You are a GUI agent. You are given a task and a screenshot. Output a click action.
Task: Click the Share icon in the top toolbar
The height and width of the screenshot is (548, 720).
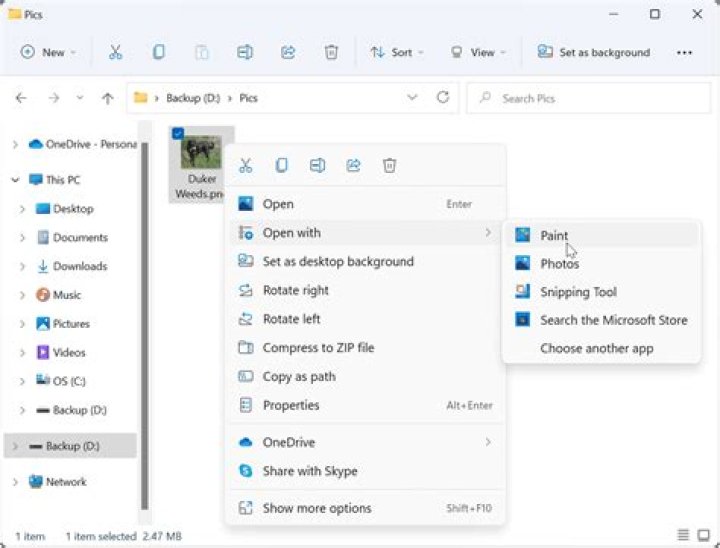[x=288, y=52]
